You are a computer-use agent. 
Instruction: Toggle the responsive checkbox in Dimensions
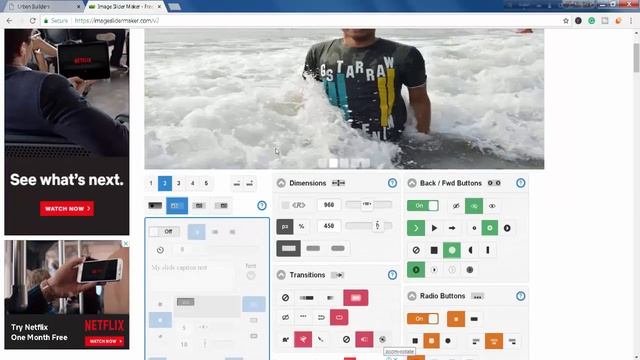tap(285, 205)
